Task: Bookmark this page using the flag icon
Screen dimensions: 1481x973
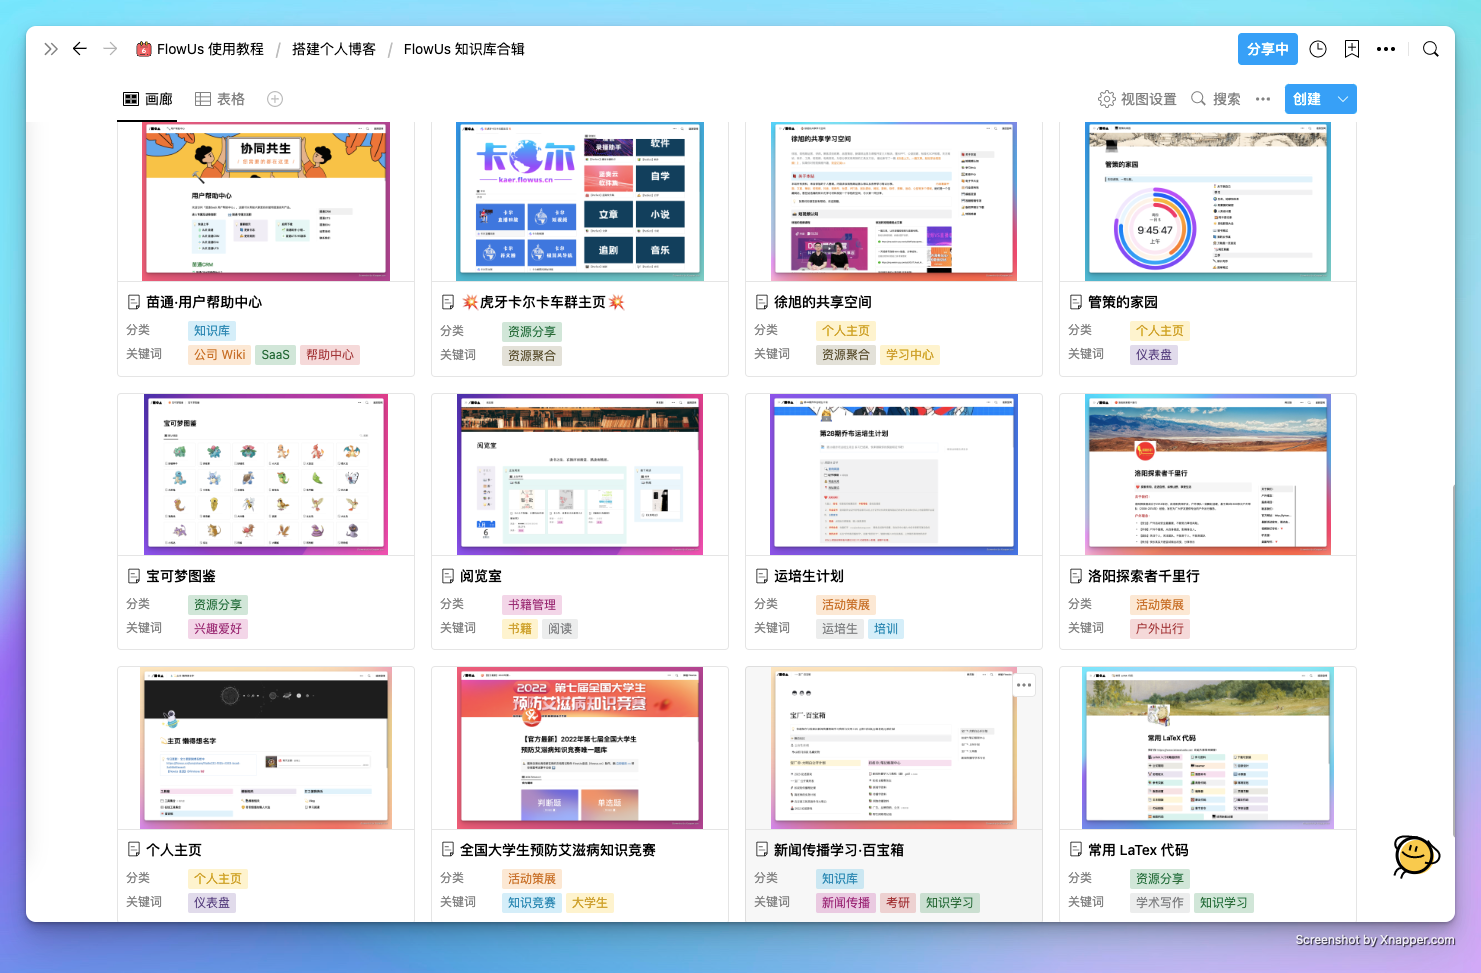Action: (x=1352, y=48)
